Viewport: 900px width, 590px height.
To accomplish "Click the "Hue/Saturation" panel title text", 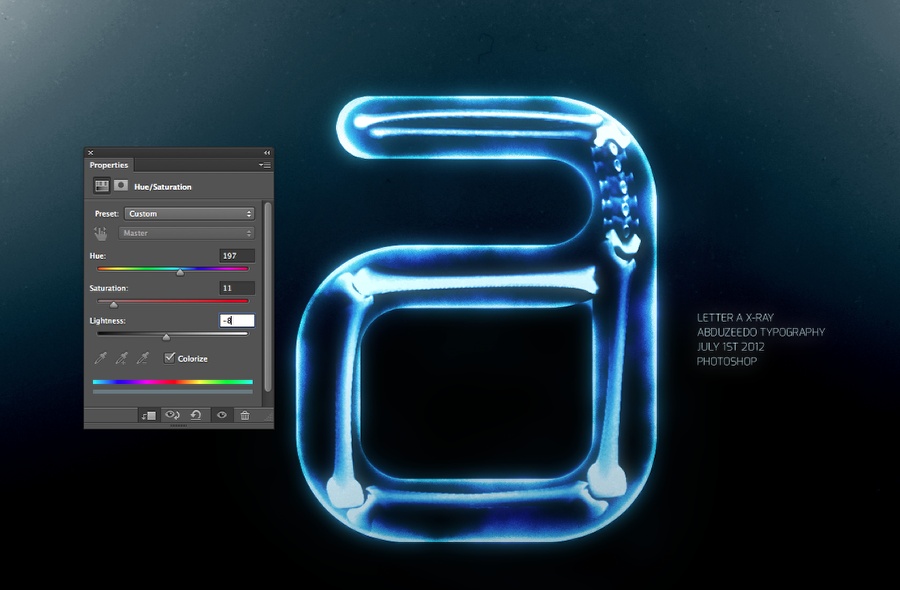I will tap(163, 187).
